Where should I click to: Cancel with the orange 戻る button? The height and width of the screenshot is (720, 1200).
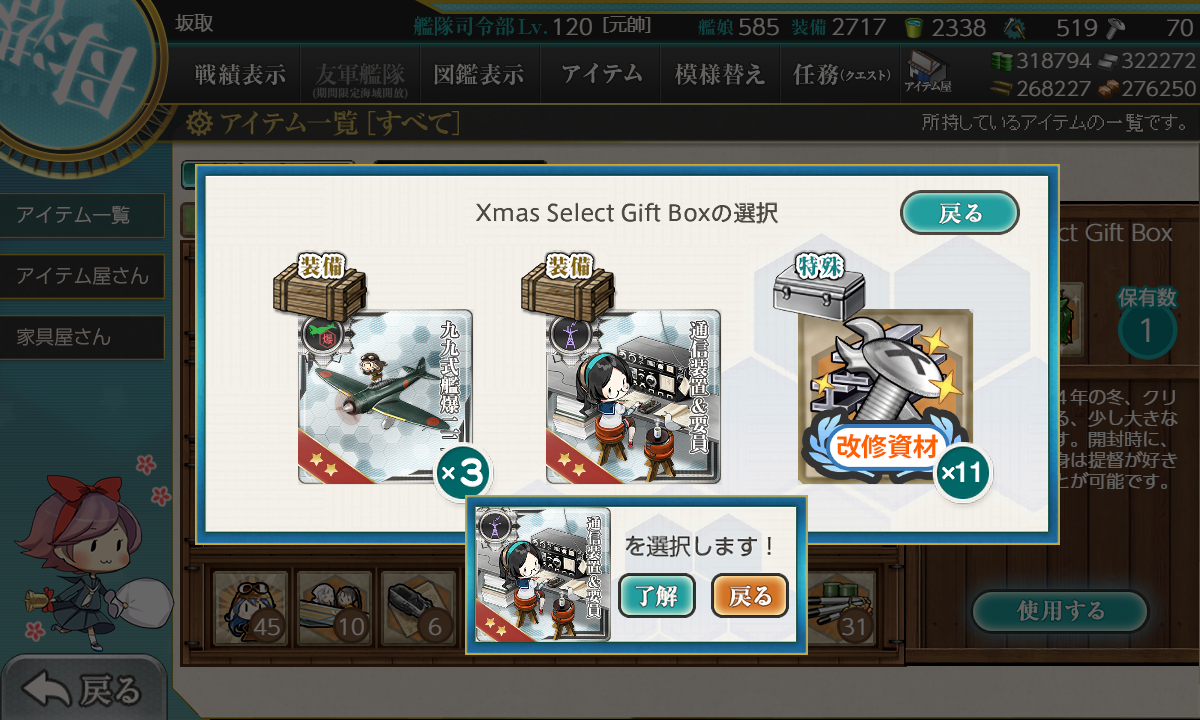(750, 597)
